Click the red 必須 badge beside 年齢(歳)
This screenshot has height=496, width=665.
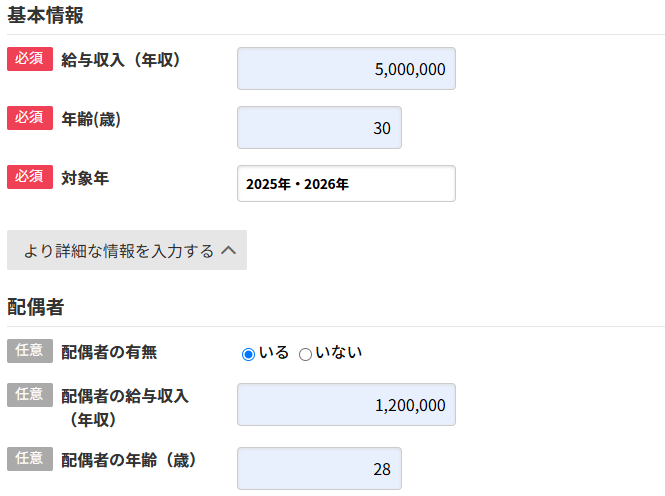tap(29, 118)
